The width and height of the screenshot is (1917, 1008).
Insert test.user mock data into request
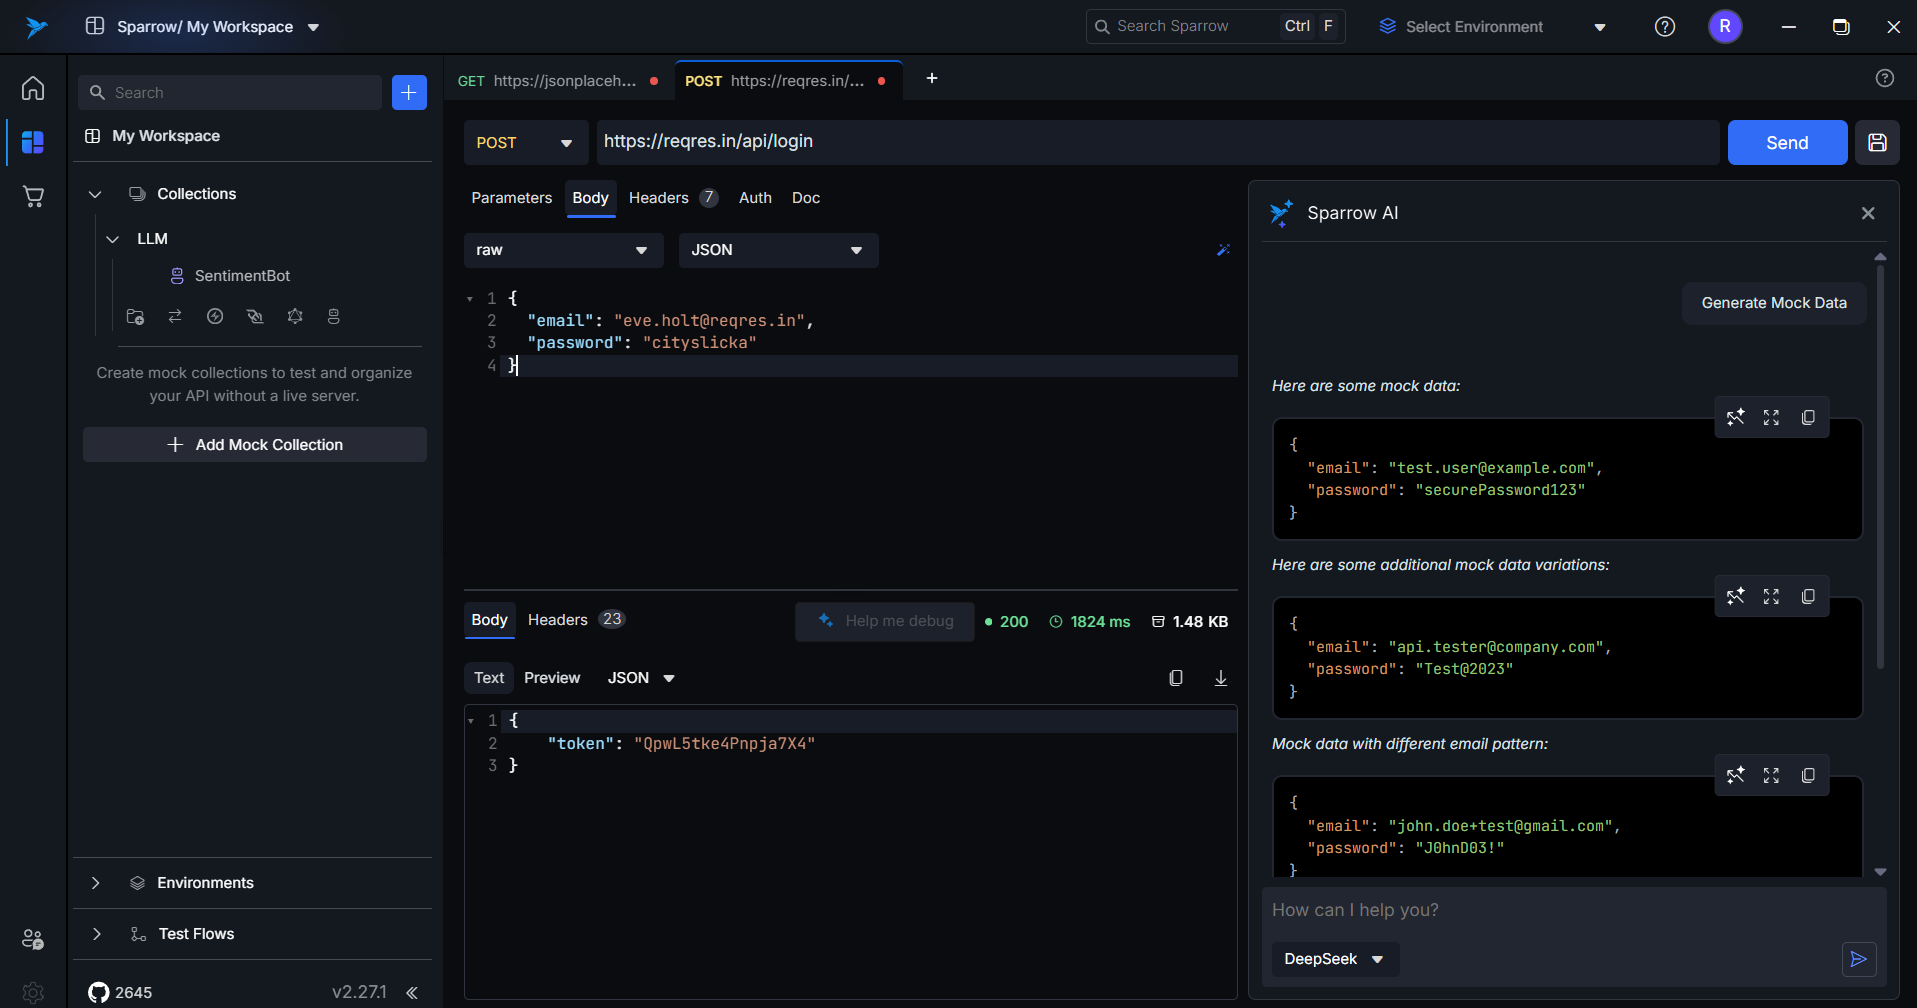[x=1735, y=417]
